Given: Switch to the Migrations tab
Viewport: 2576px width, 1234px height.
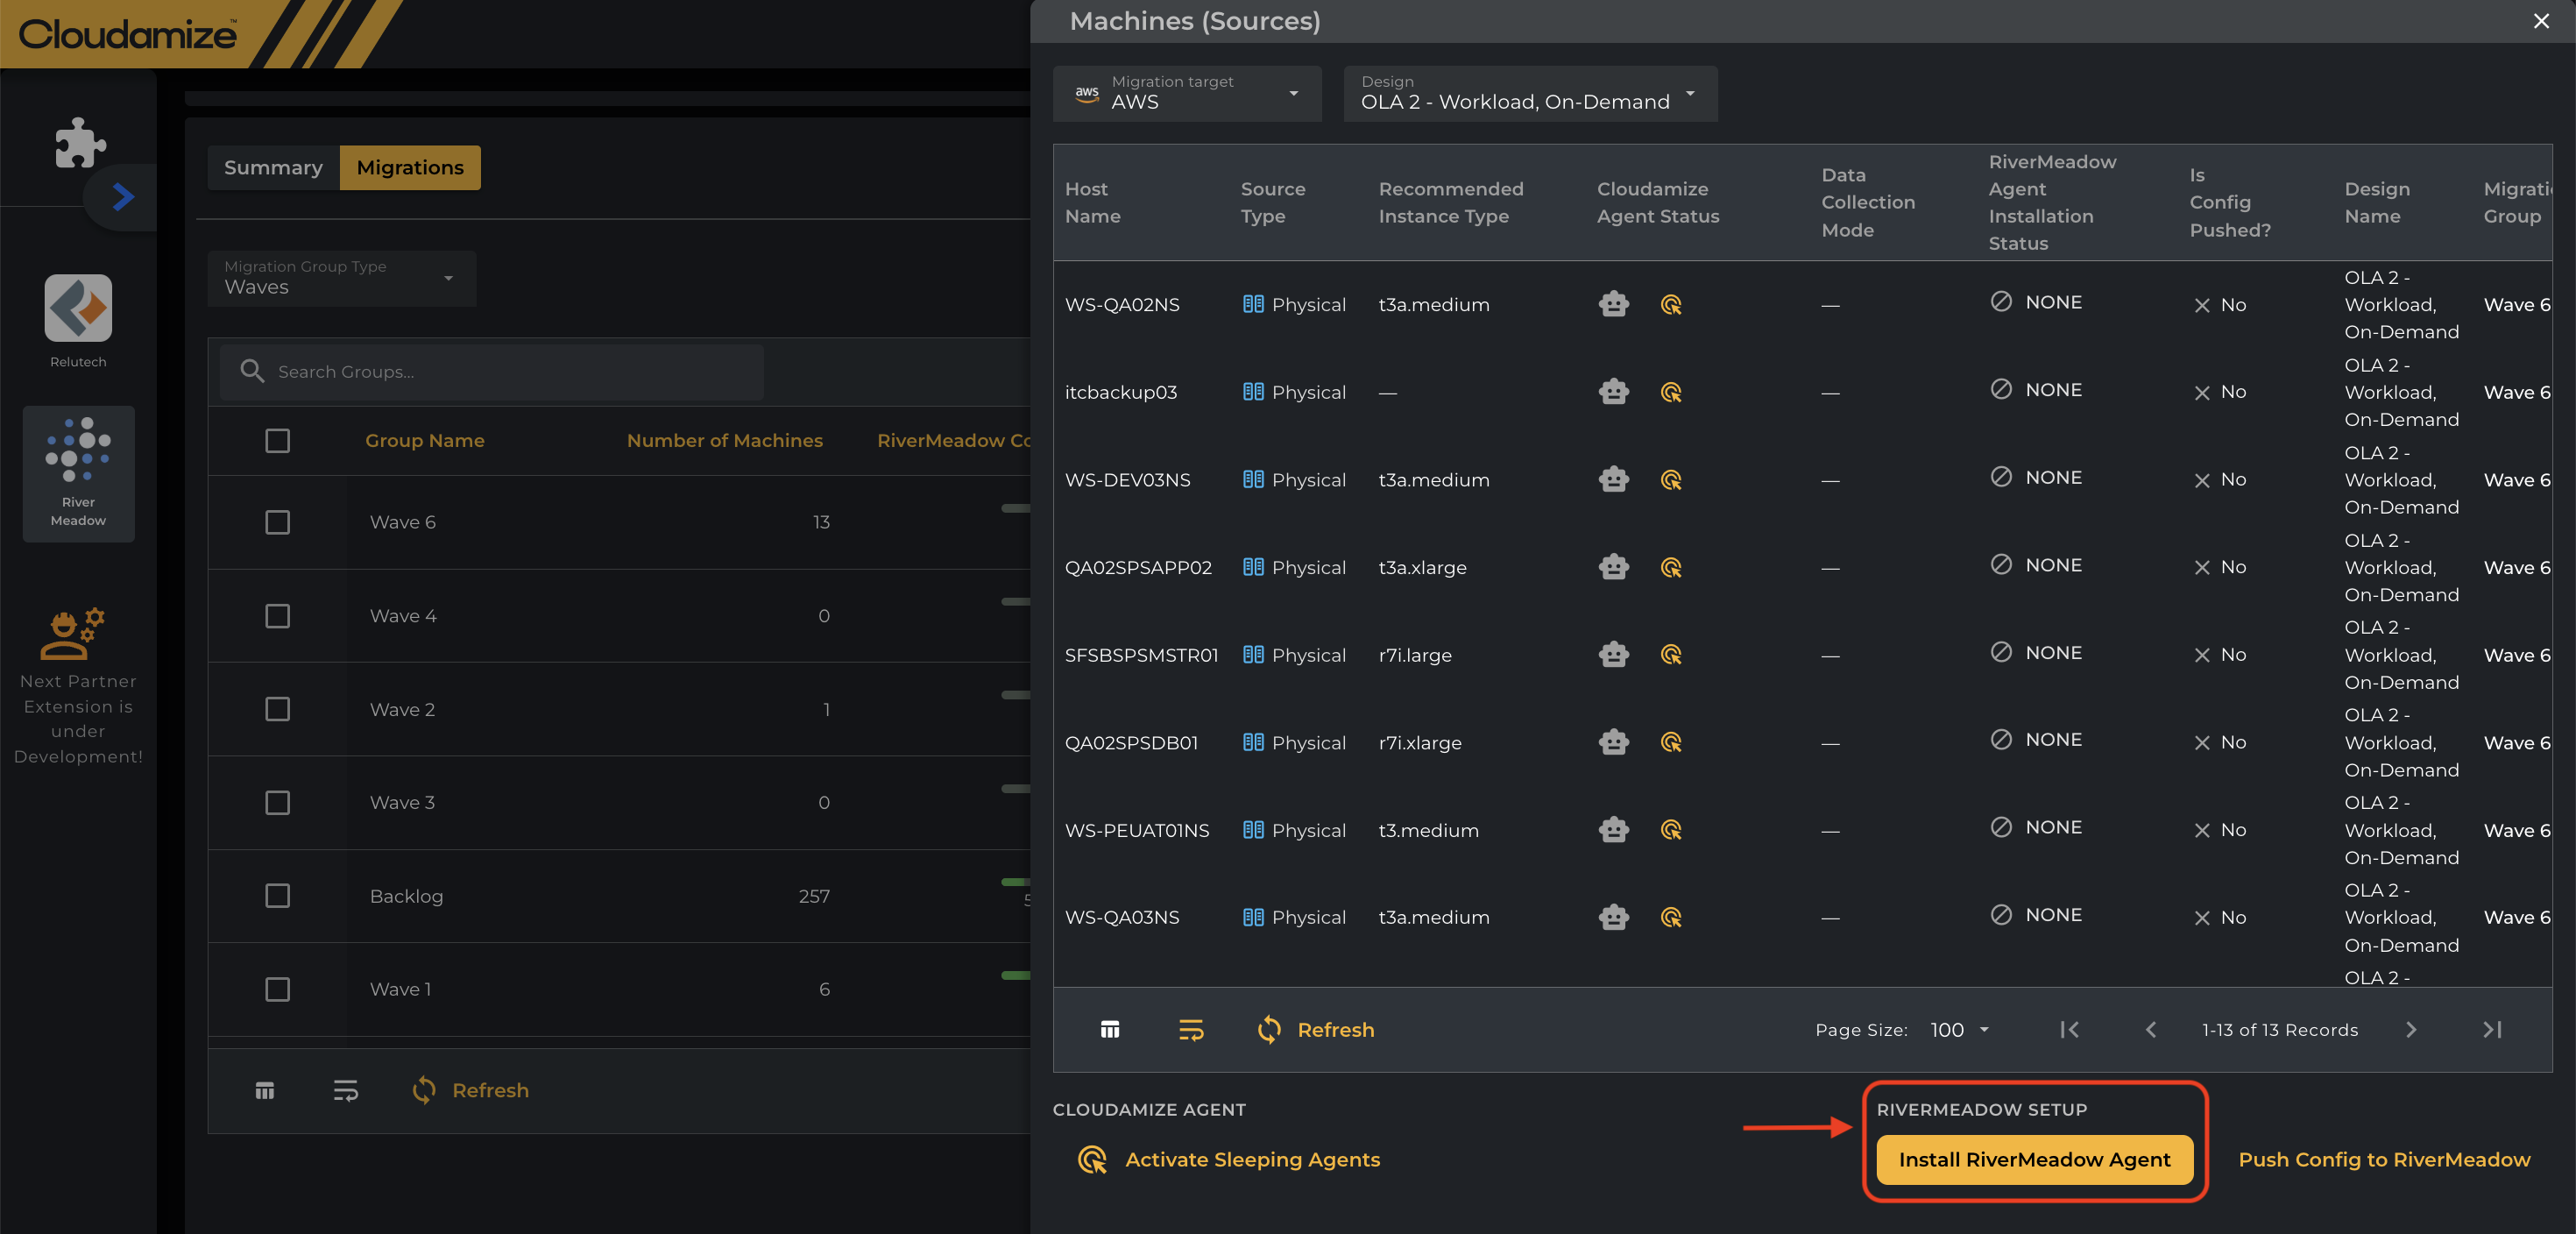Looking at the screenshot, I should [410, 167].
